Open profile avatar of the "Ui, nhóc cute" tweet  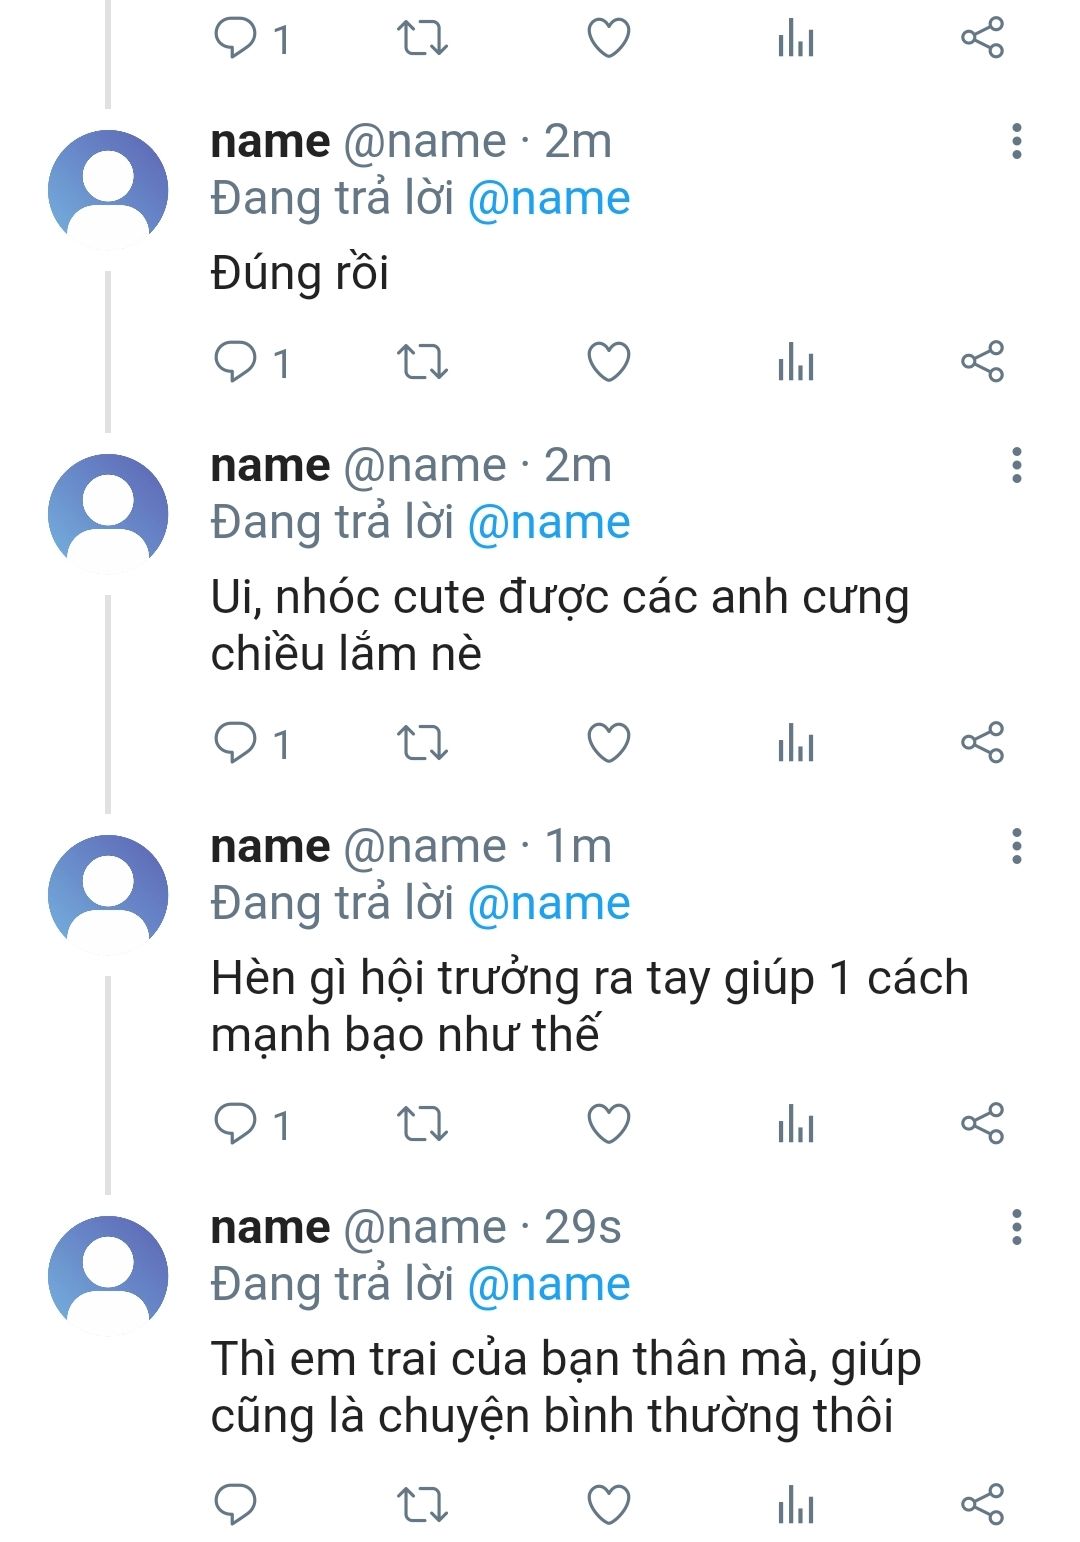click(108, 514)
